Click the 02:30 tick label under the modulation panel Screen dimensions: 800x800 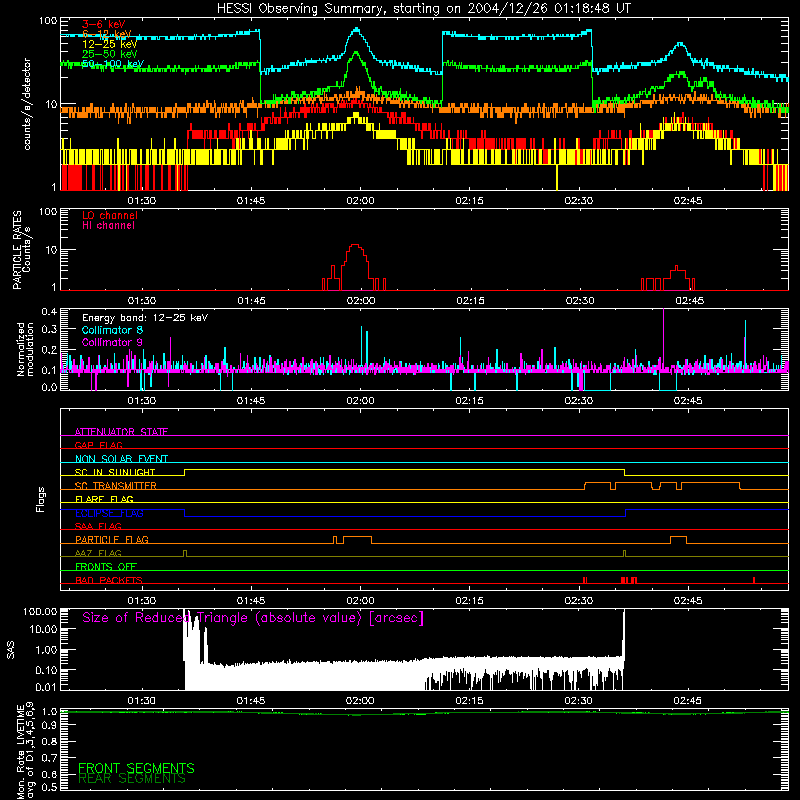click(579, 401)
